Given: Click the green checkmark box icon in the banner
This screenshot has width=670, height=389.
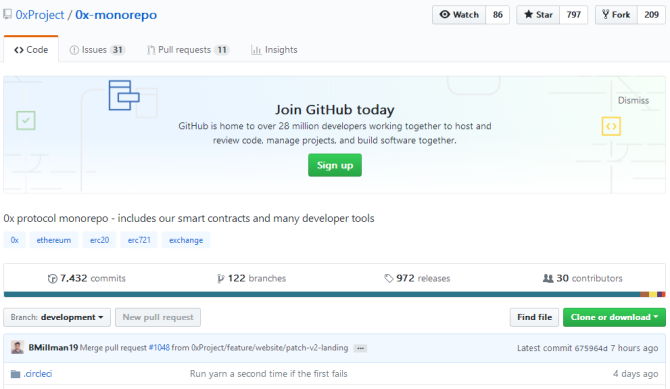Looking at the screenshot, I should point(26,121).
